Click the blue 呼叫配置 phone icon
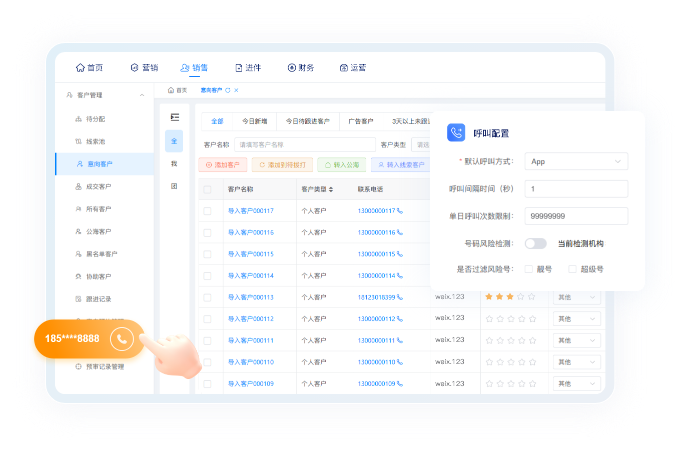This screenshot has width=690, height=452. click(x=456, y=132)
